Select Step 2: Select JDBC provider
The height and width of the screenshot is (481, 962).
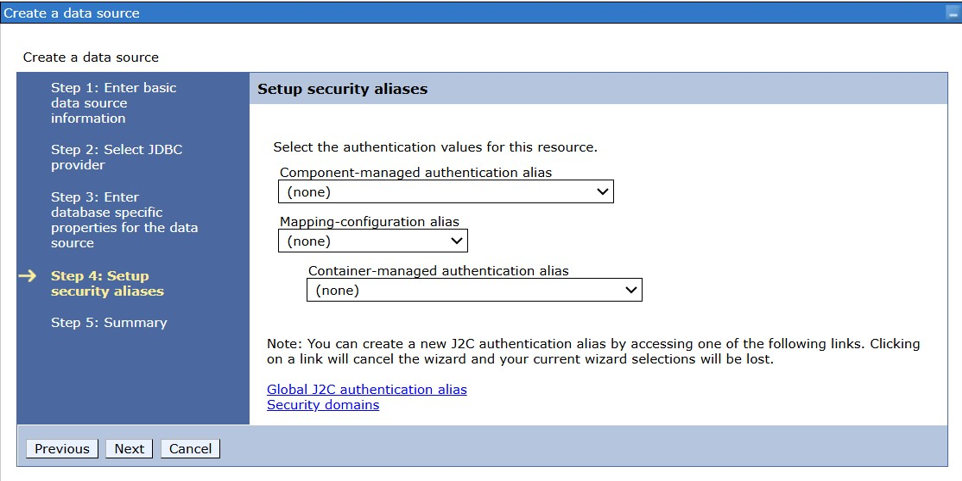[x=116, y=157]
